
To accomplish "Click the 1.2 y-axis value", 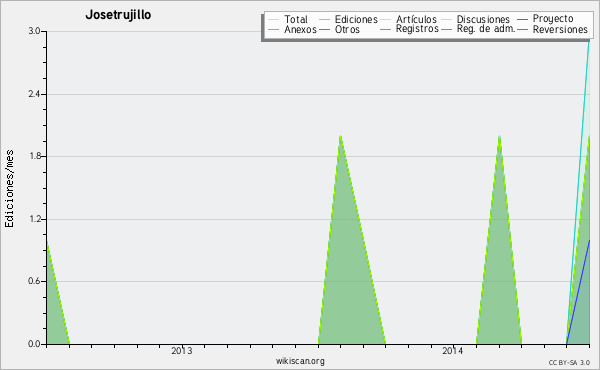I will click(x=34, y=219).
